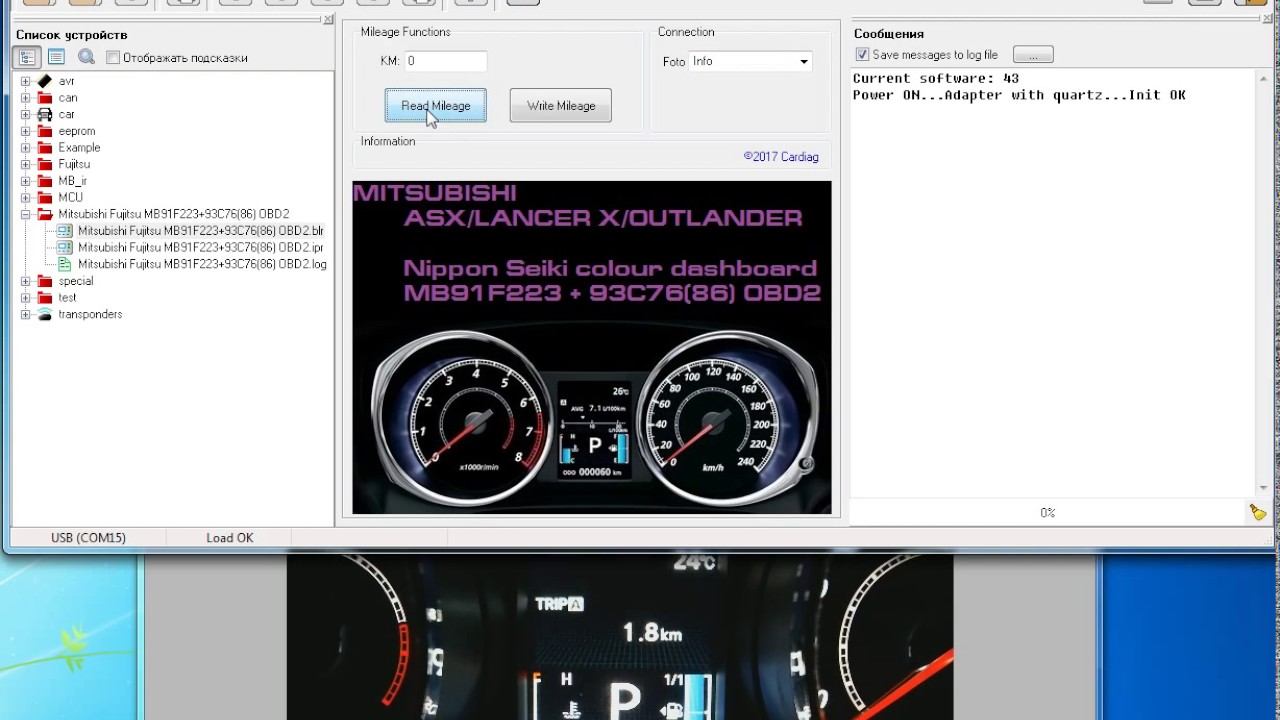Click the 'Power ON...Adapter with quartz' message line
1280x720 pixels.
click(x=1019, y=95)
